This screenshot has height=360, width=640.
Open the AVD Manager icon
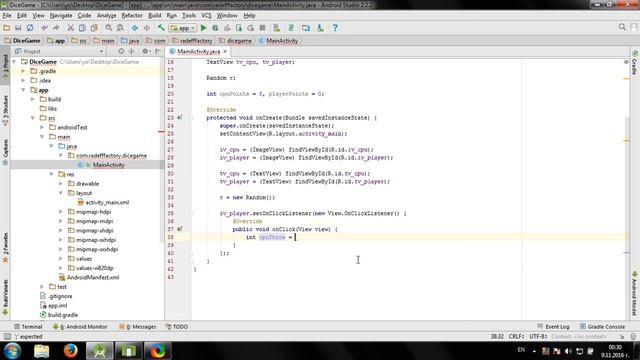pyautogui.click(x=277, y=28)
